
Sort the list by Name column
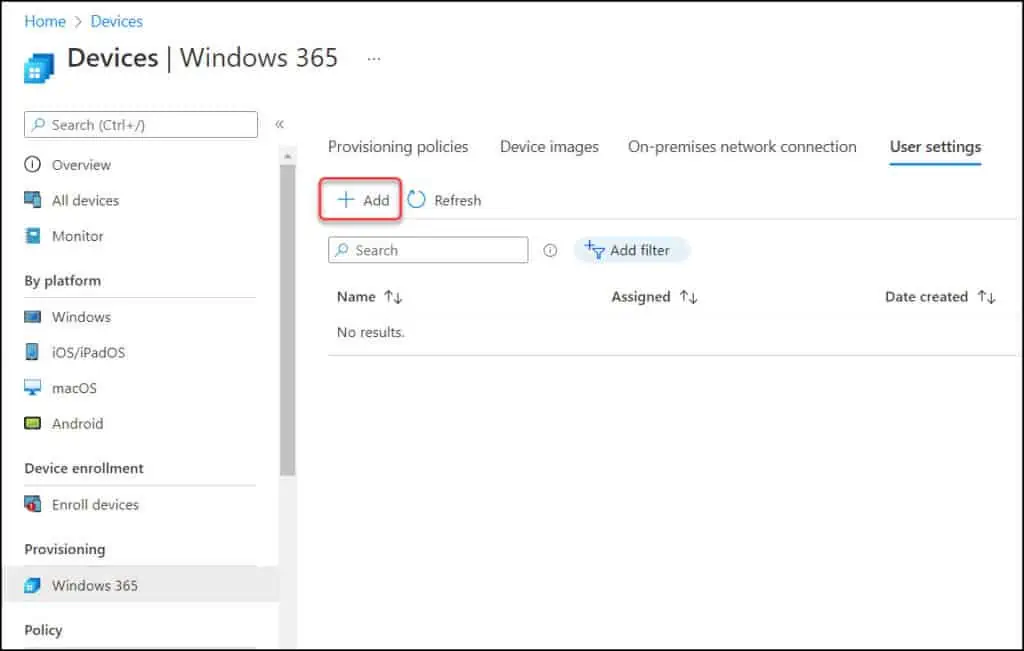369,296
